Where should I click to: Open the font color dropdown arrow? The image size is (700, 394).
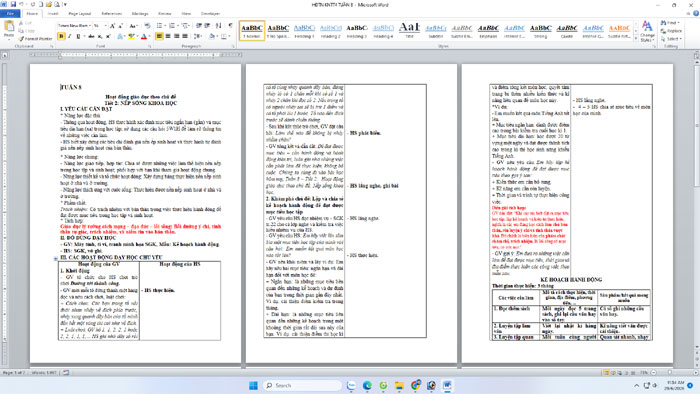[149, 37]
